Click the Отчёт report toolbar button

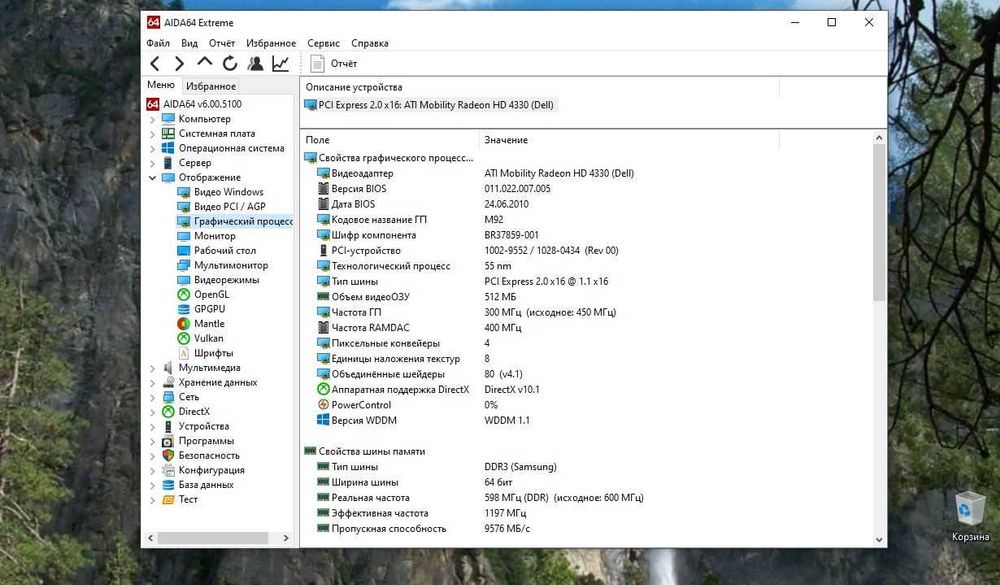pyautogui.click(x=334, y=63)
